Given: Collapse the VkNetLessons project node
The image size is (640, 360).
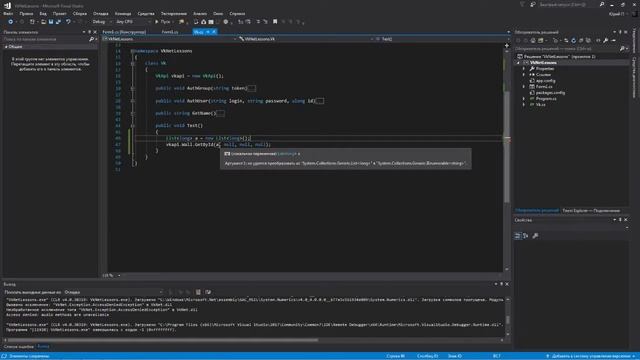Looking at the screenshot, I should coord(518,63).
